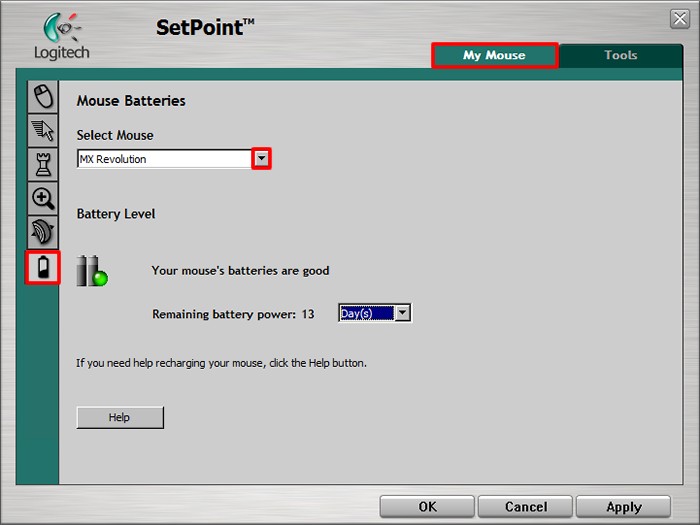Click the Cancel button

(x=525, y=507)
